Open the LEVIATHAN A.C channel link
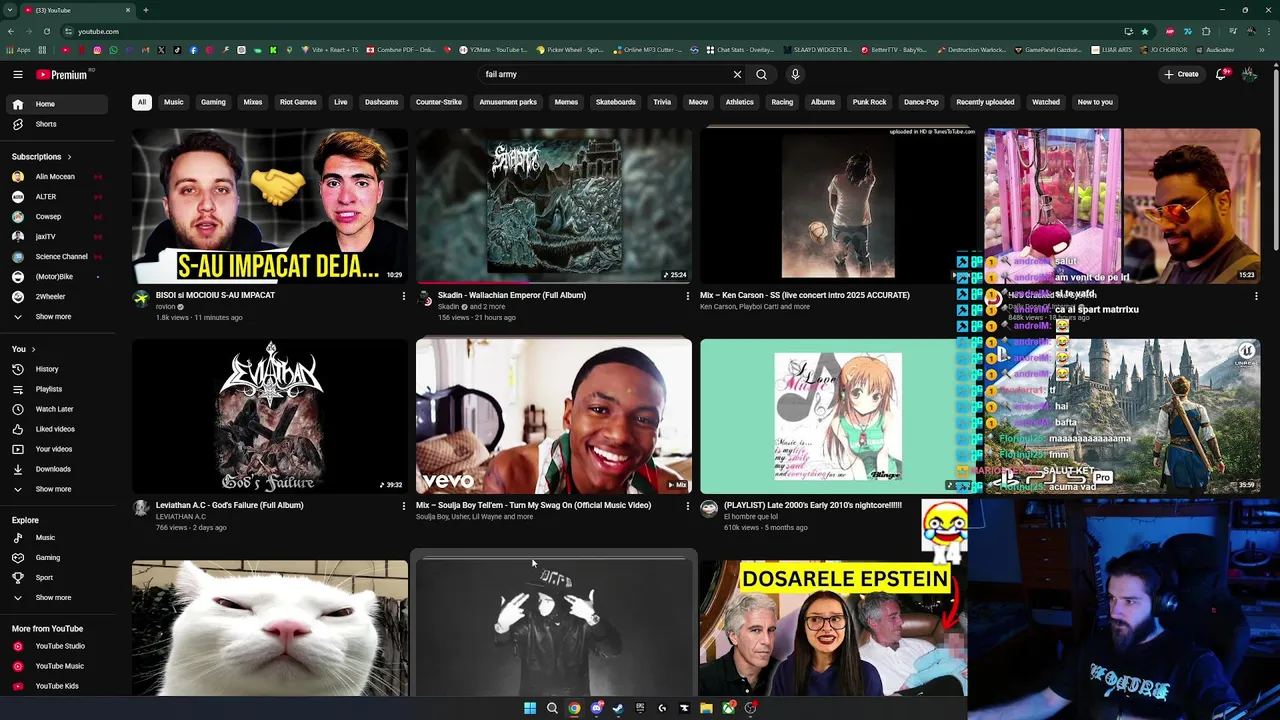1280x720 pixels. tap(181, 517)
